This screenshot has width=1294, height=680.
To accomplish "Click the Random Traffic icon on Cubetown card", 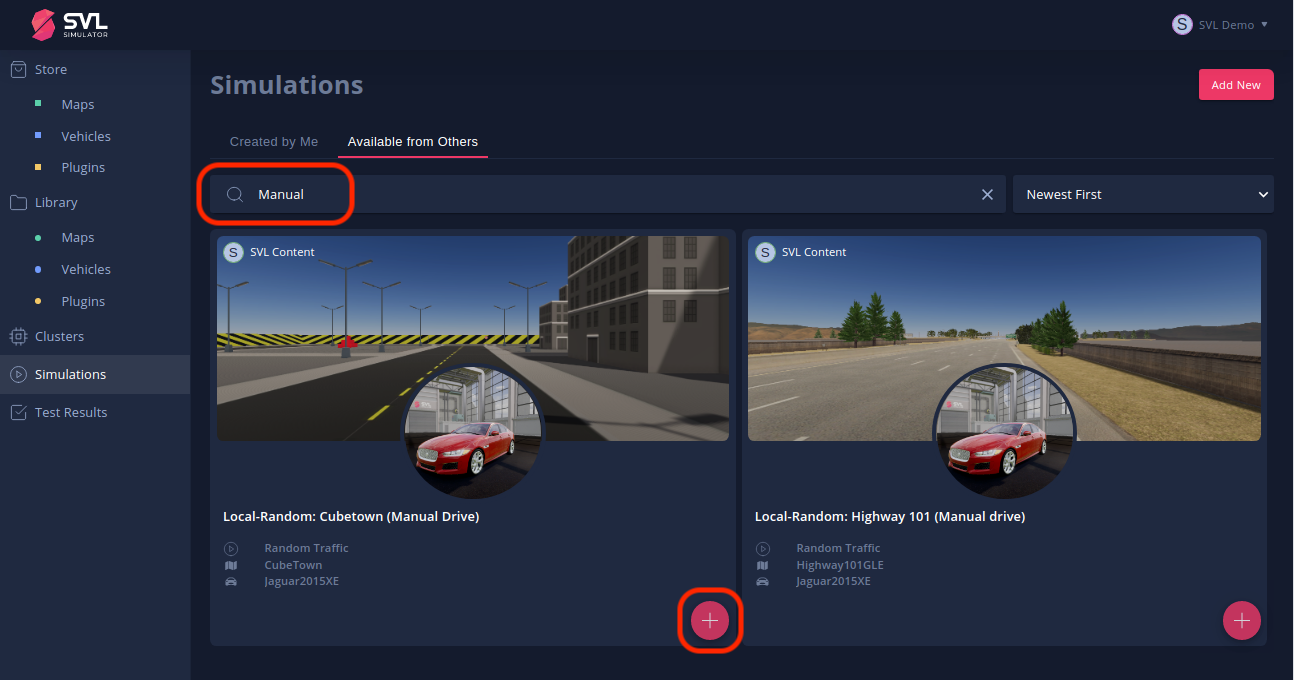I will coord(231,548).
